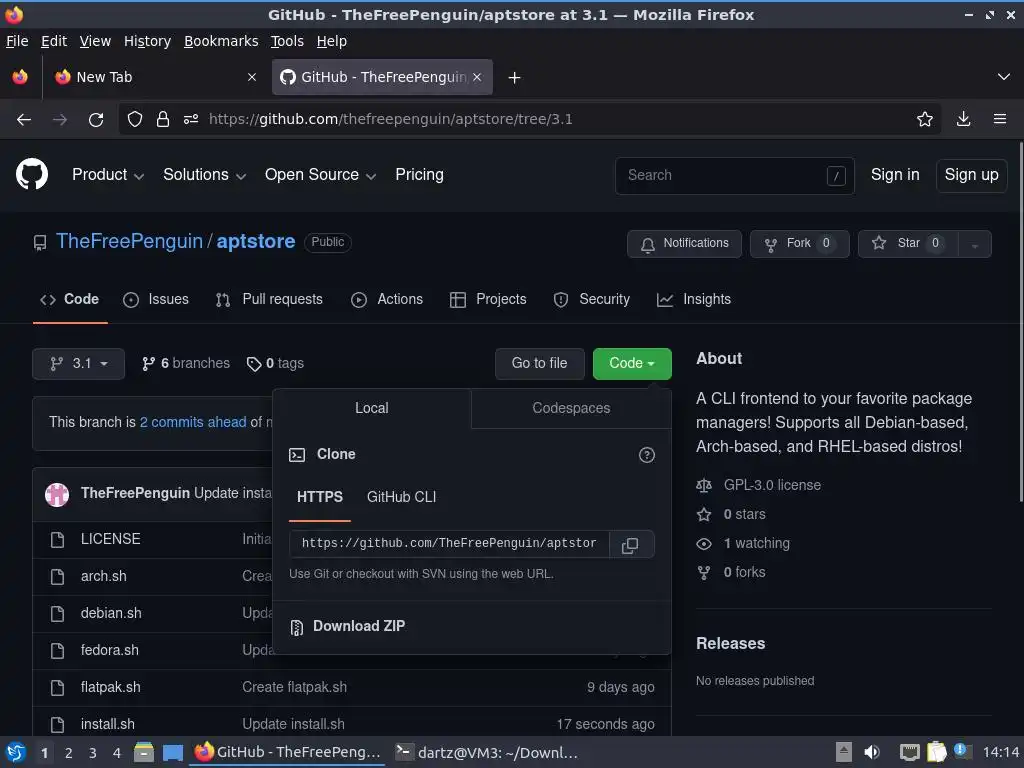Open the Firefox File menu
Viewport: 1024px width, 768px height.
click(x=17, y=41)
